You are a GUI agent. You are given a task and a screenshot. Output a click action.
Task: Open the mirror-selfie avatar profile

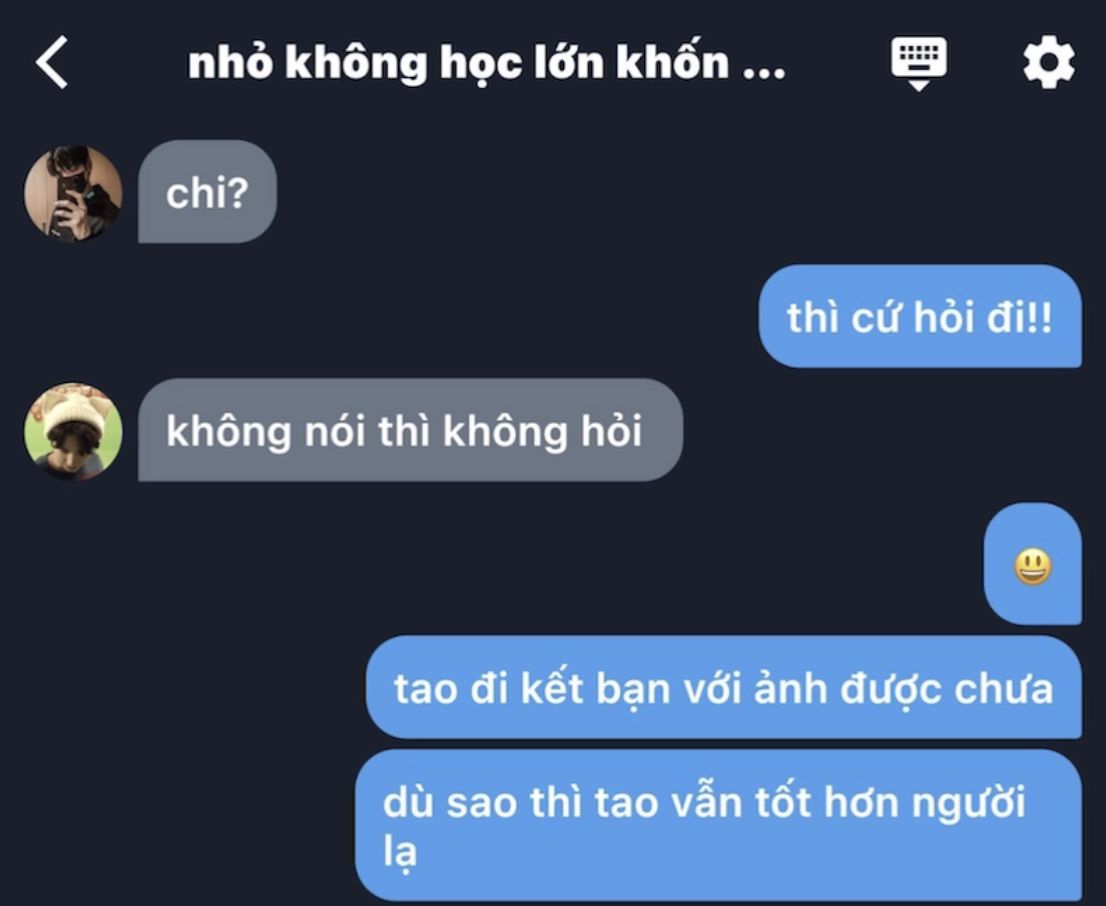coord(73,193)
